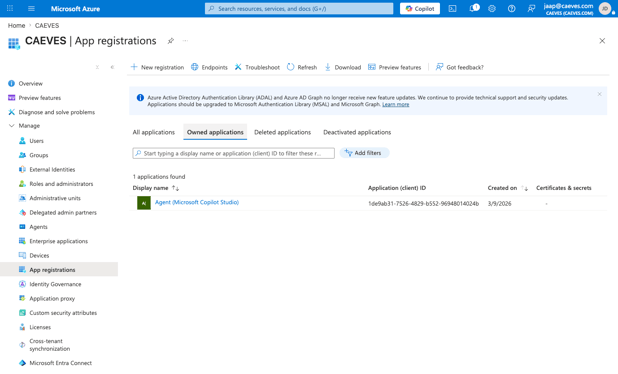Refresh the applications list

[302, 67]
